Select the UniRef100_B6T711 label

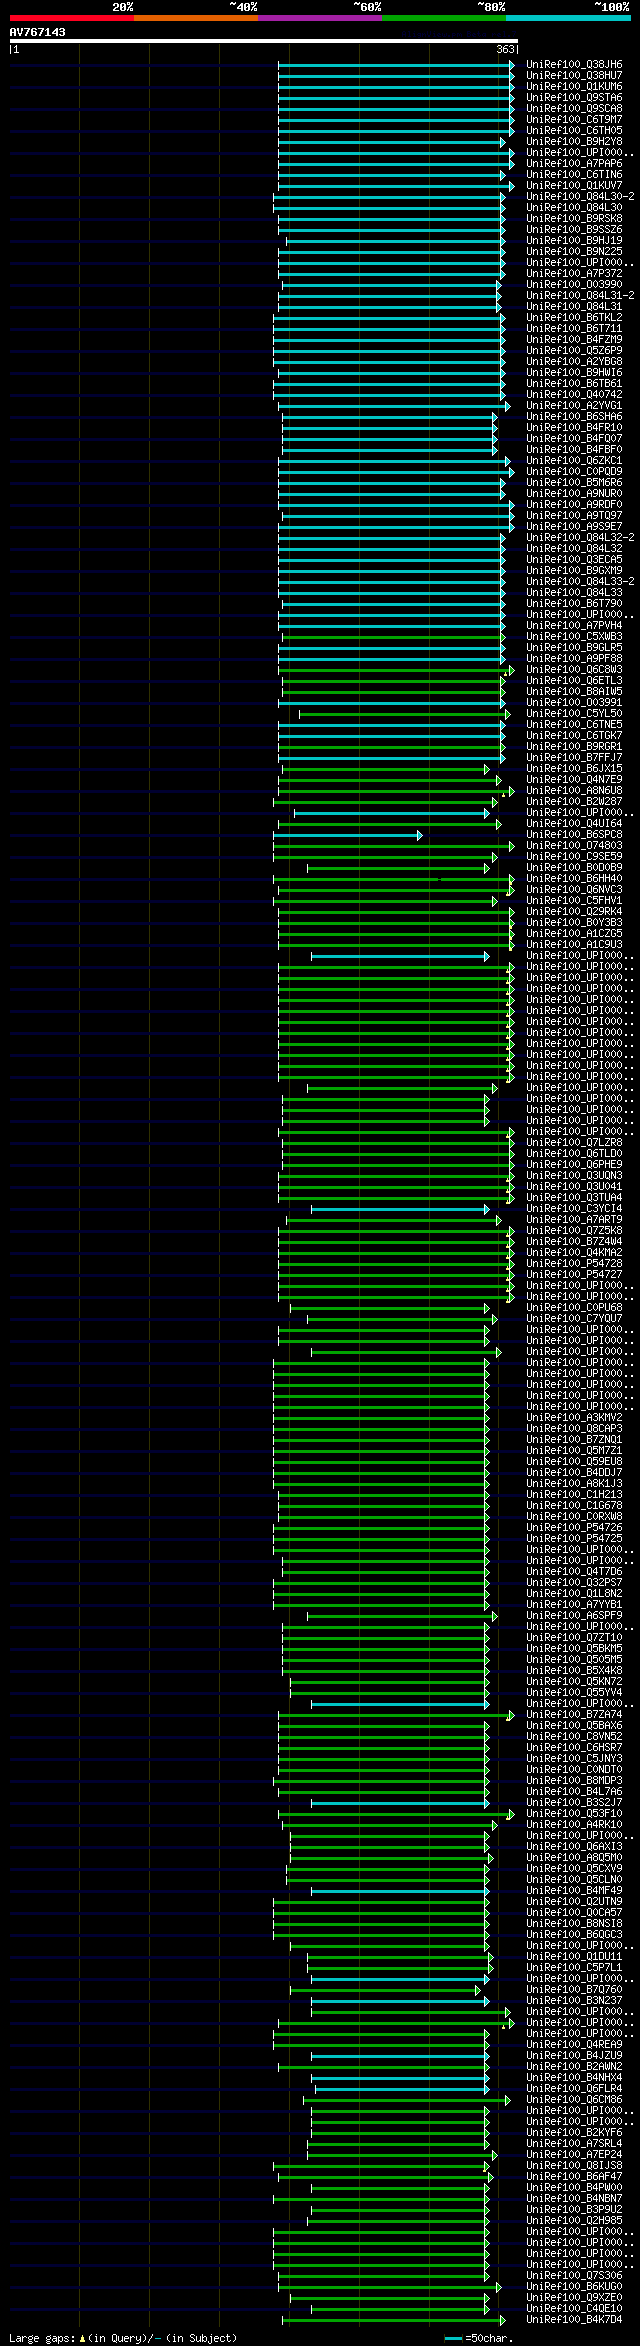pyautogui.click(x=574, y=329)
